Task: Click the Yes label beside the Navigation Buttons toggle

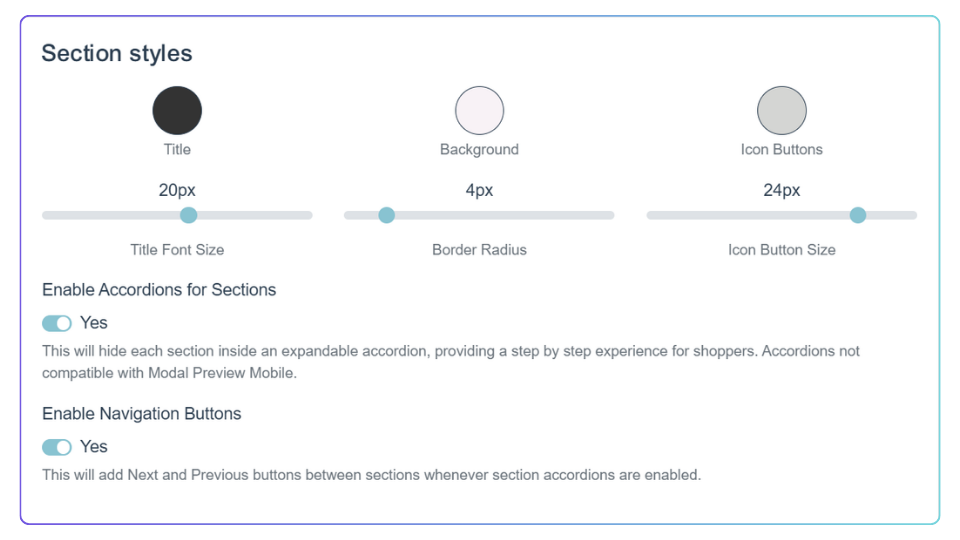Action: (x=94, y=446)
